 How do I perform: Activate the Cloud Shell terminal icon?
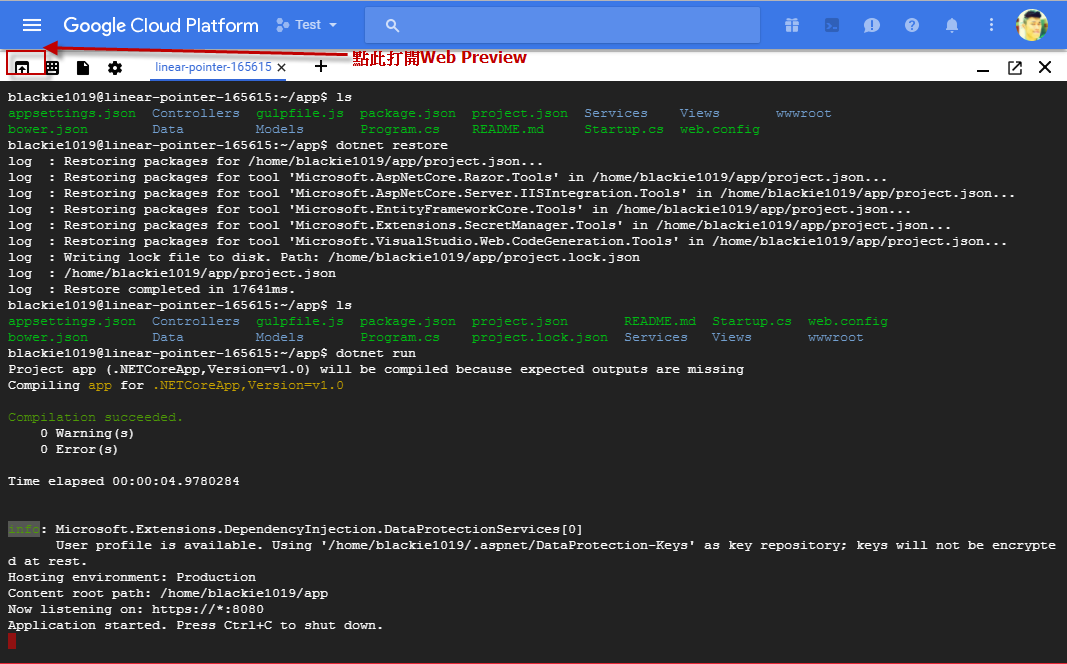832,25
